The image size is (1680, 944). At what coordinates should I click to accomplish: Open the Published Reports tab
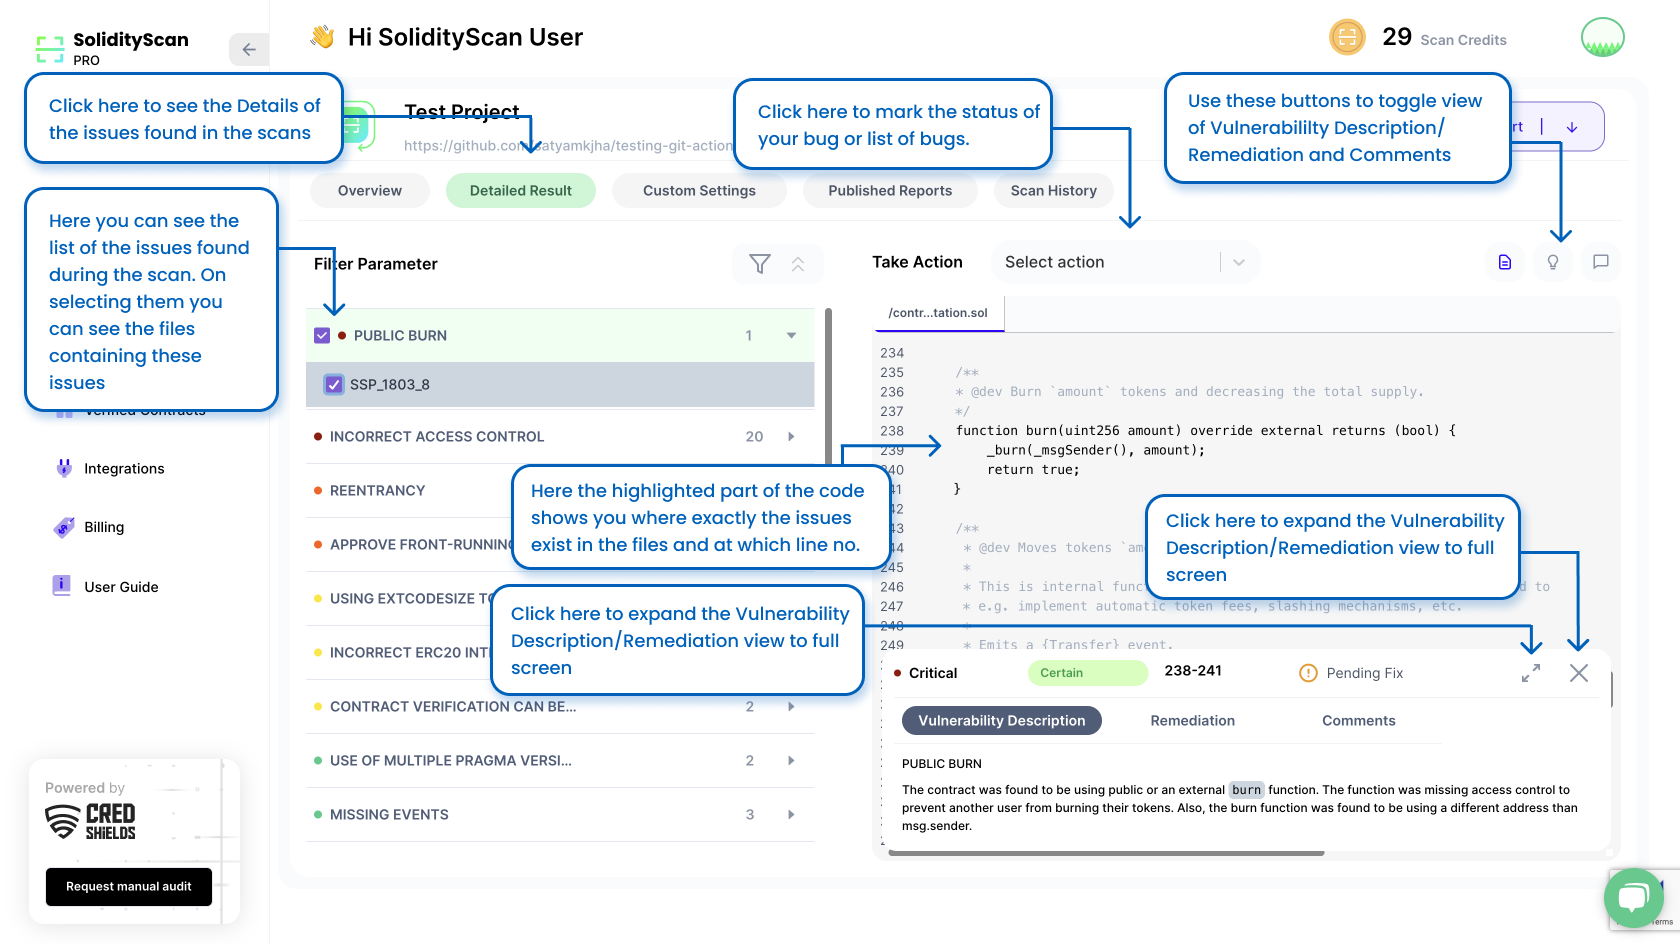890,191
